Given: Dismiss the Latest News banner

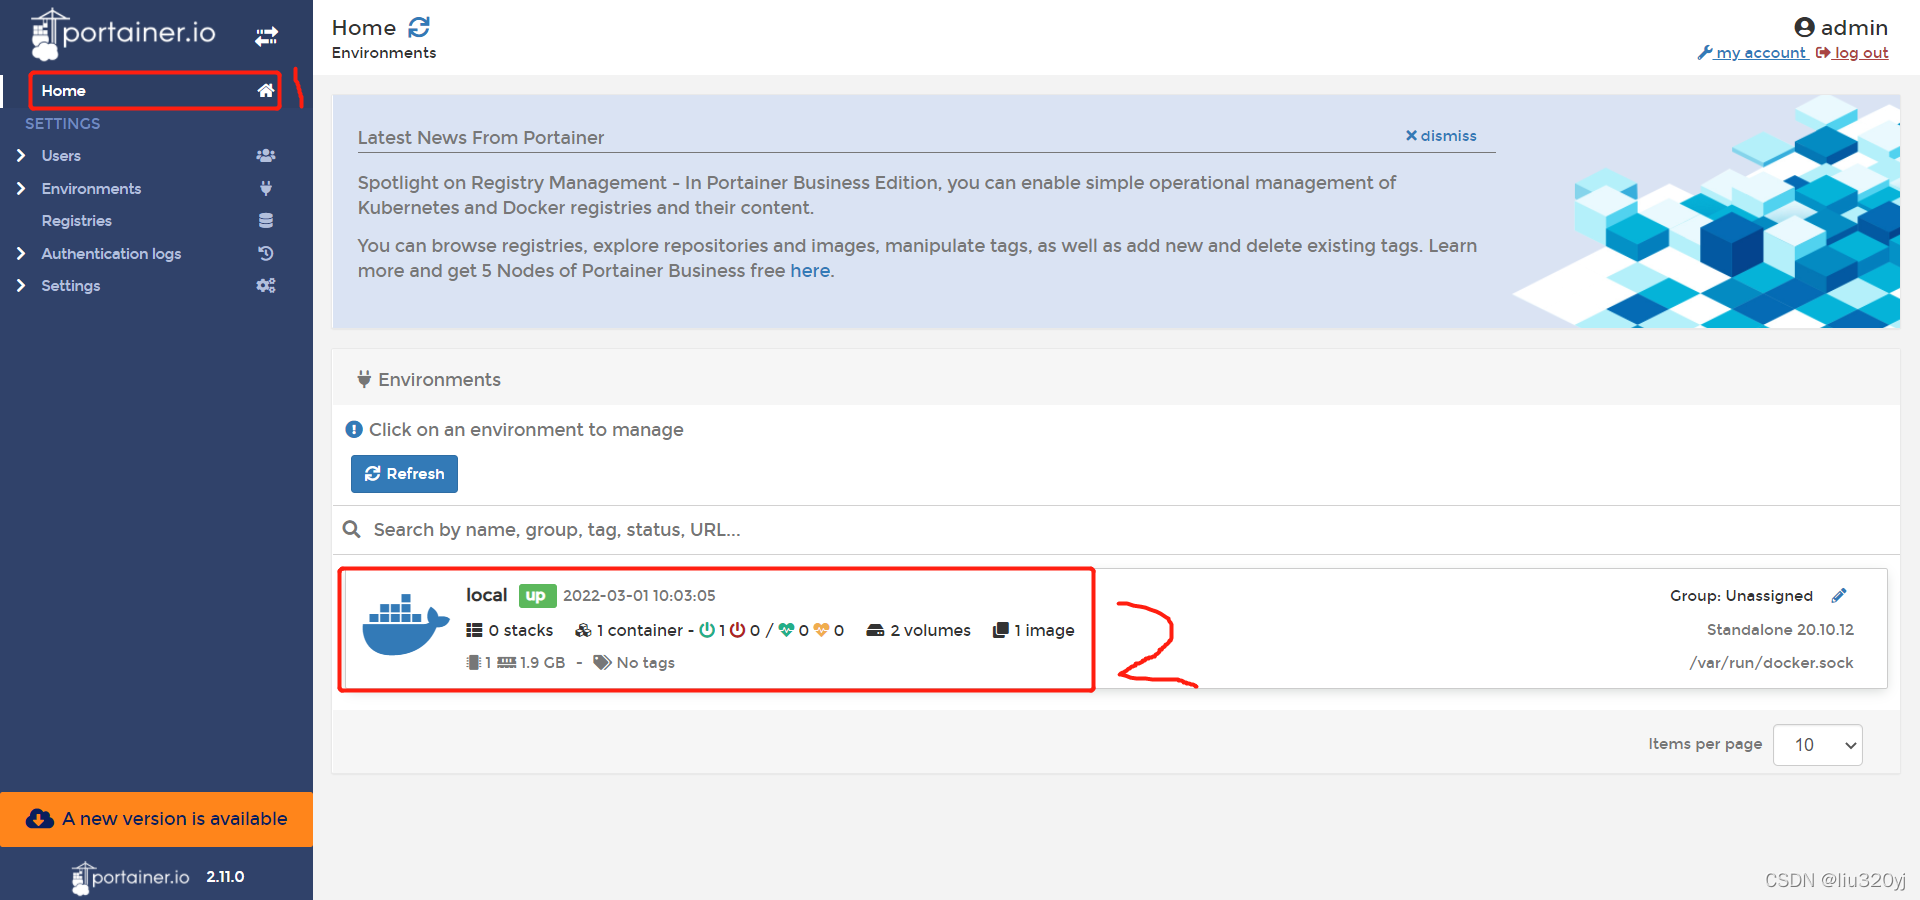Looking at the screenshot, I should 1441,136.
